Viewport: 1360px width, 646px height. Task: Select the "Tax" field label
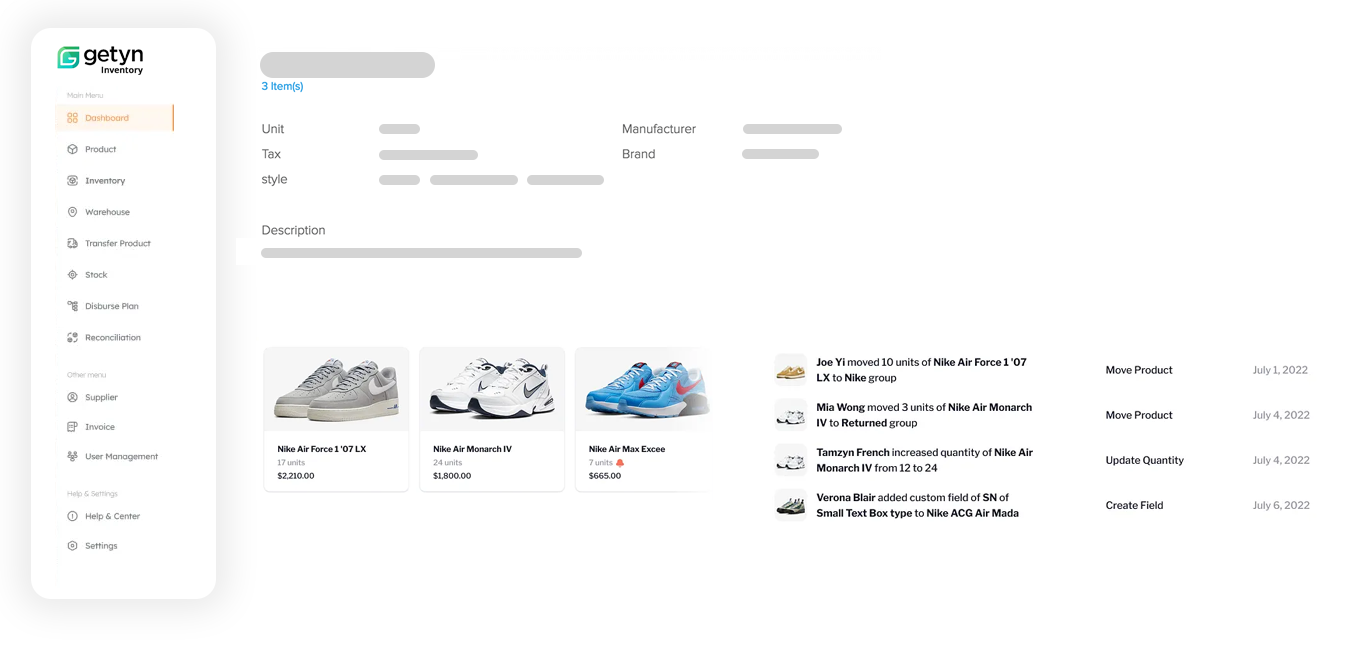point(271,154)
